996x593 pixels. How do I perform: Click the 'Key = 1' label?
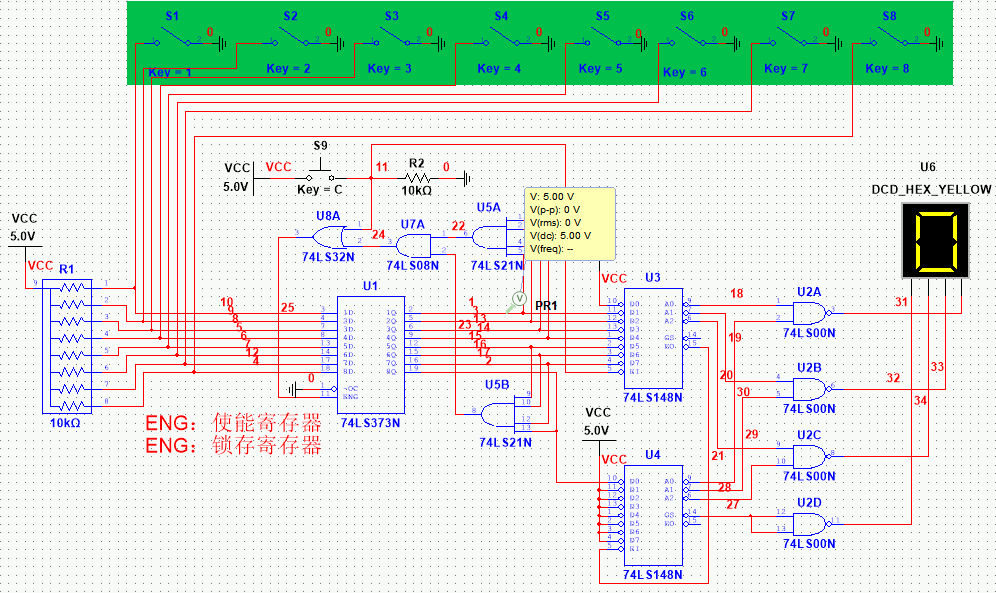point(170,72)
